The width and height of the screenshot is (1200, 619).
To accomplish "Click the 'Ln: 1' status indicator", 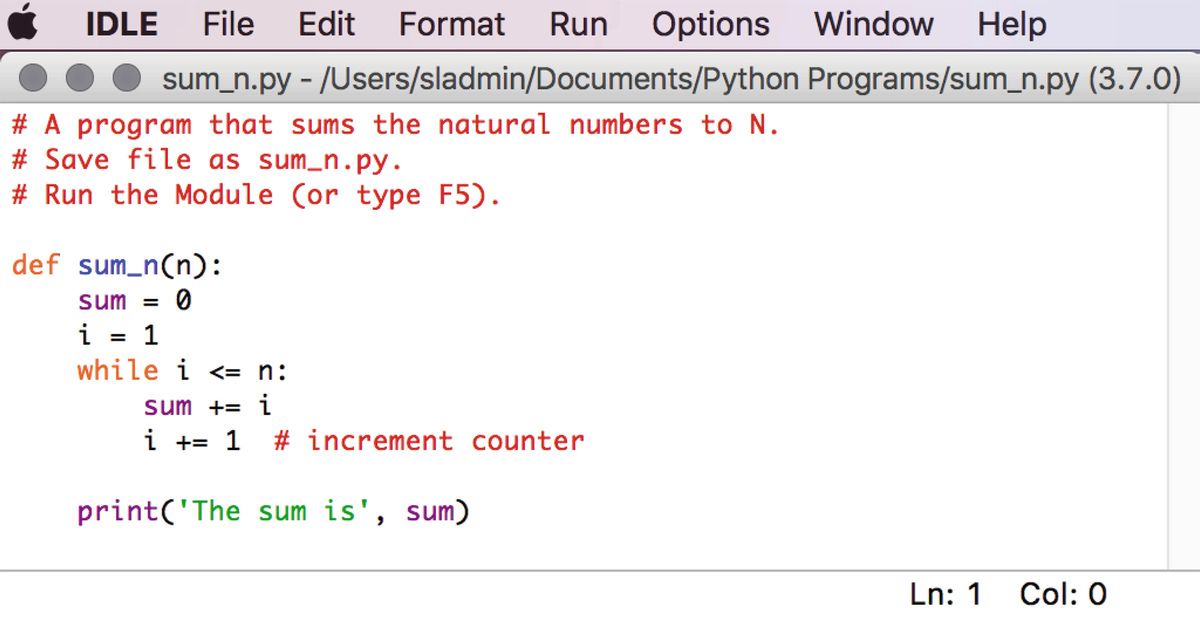I will [945, 595].
